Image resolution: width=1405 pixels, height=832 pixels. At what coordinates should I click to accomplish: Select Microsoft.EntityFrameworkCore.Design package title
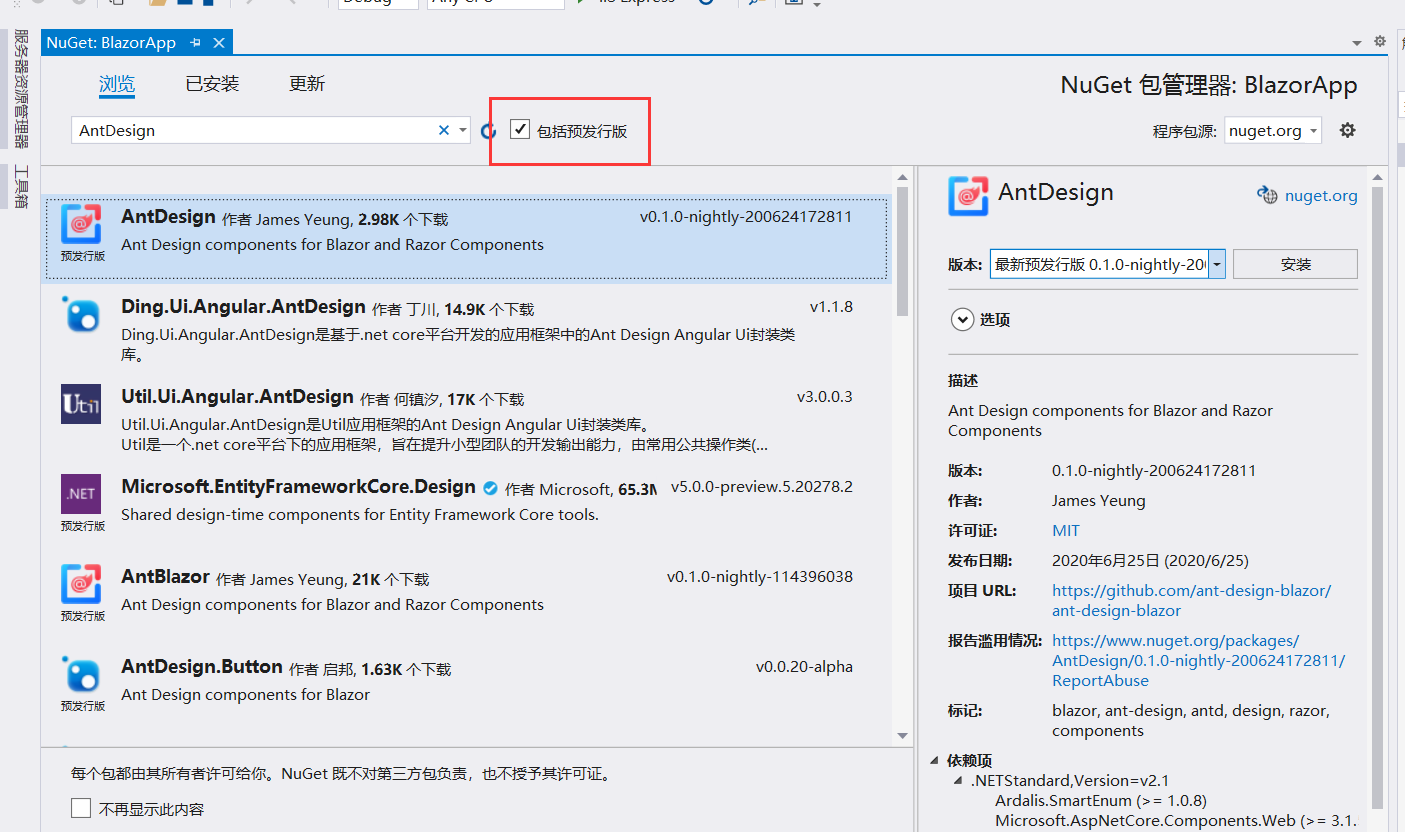click(298, 487)
